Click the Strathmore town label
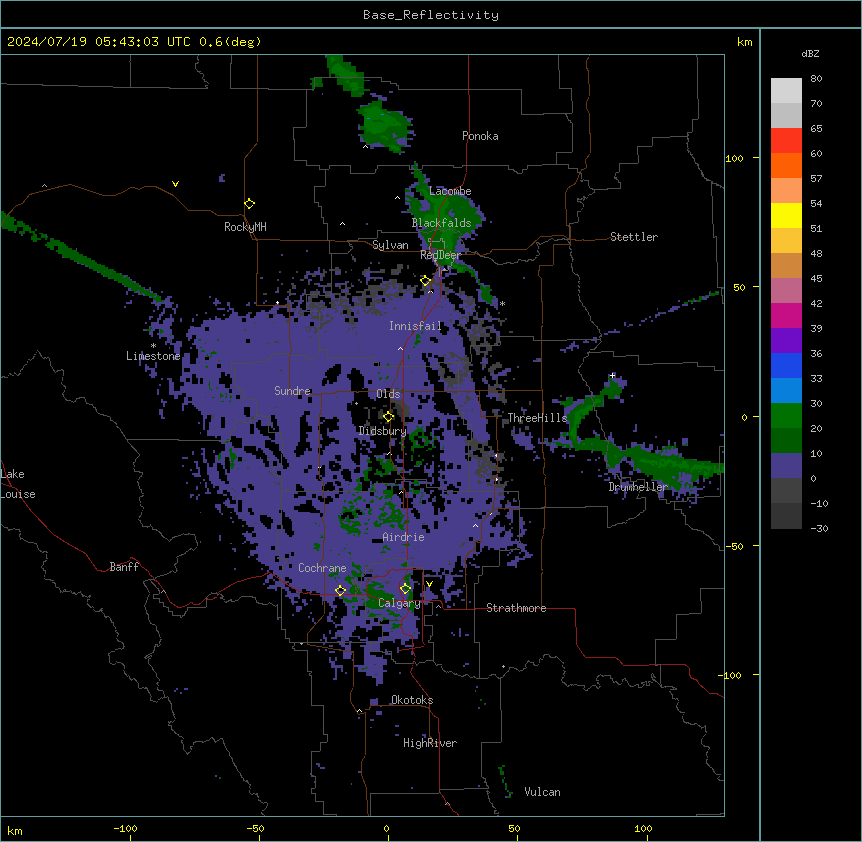The image size is (862, 842). click(x=516, y=608)
